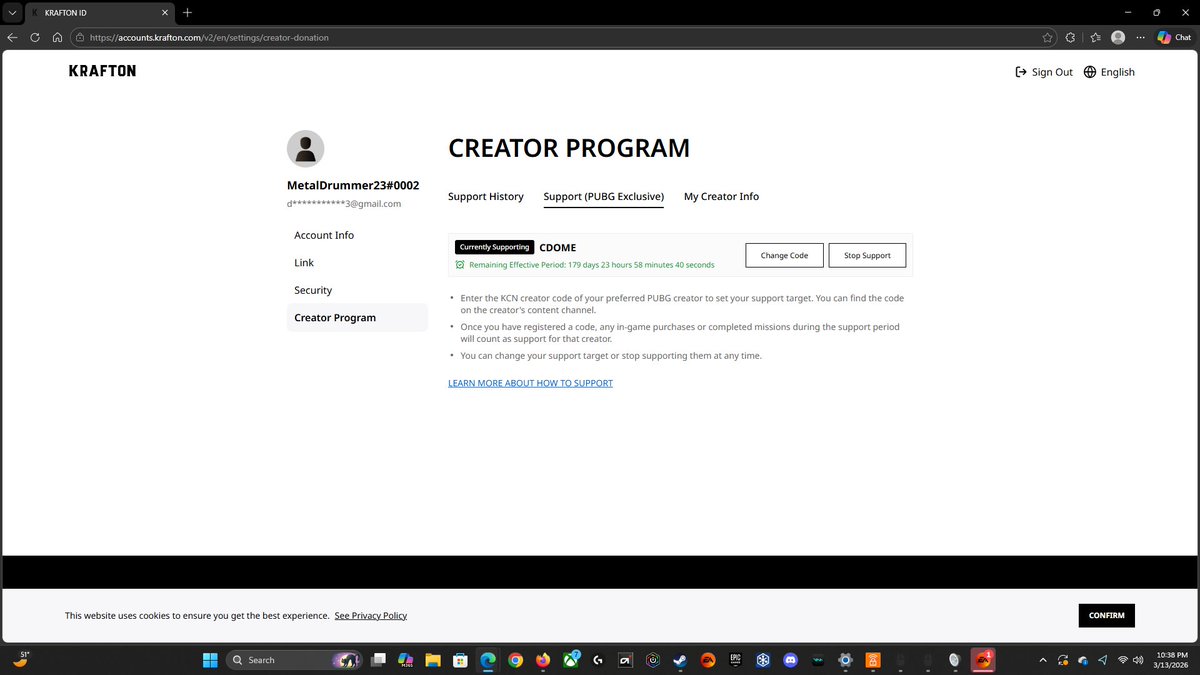Select the Support (PUBG Exclusive) tab
The width and height of the screenshot is (1200, 675).
click(604, 197)
